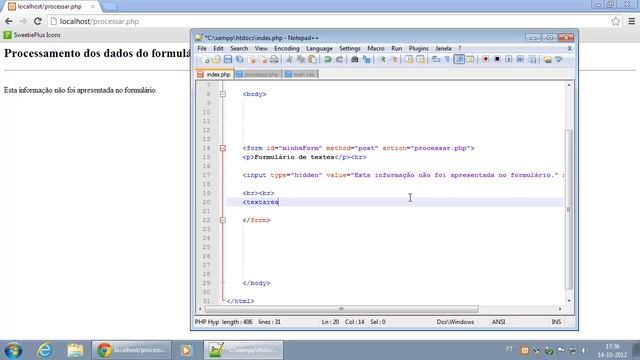This screenshot has height=360, width=640.
Task: Open the Janela menu
Action: tap(443, 48)
